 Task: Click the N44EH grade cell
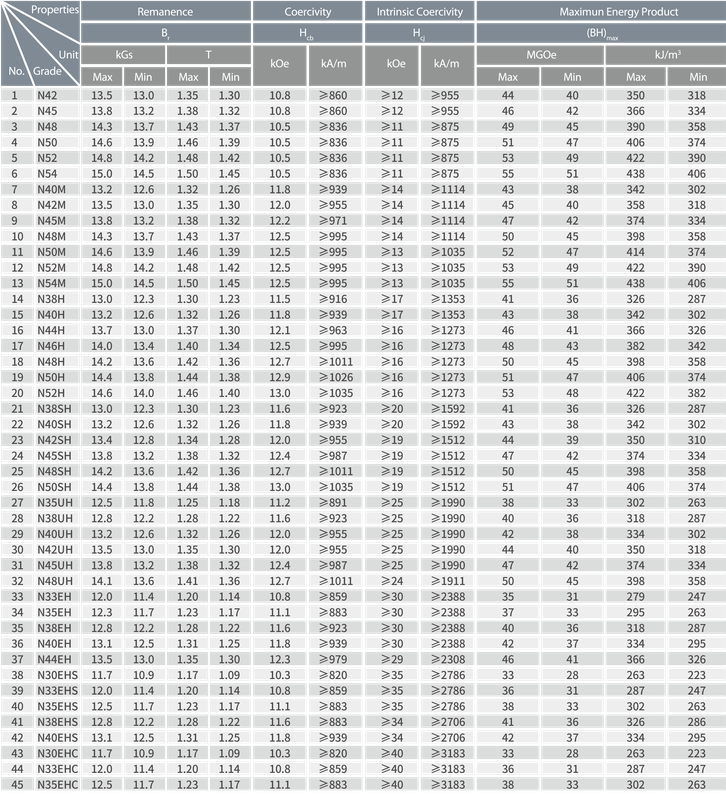tap(54, 659)
